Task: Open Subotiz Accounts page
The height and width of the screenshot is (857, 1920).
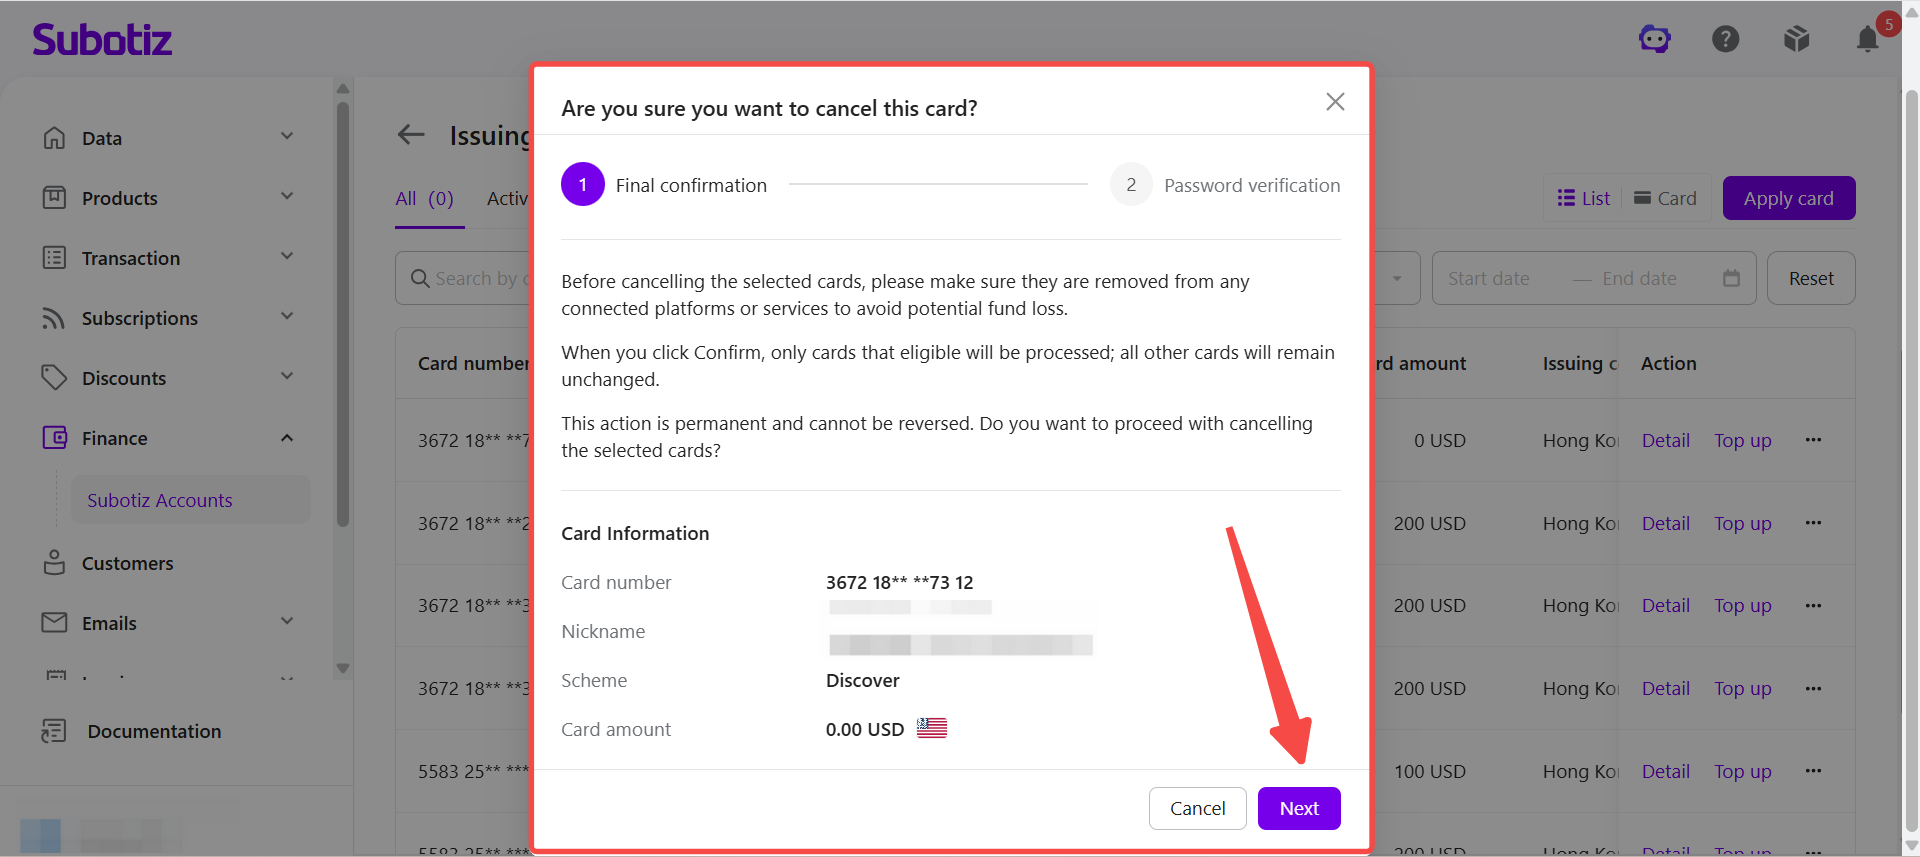Action: tap(160, 500)
